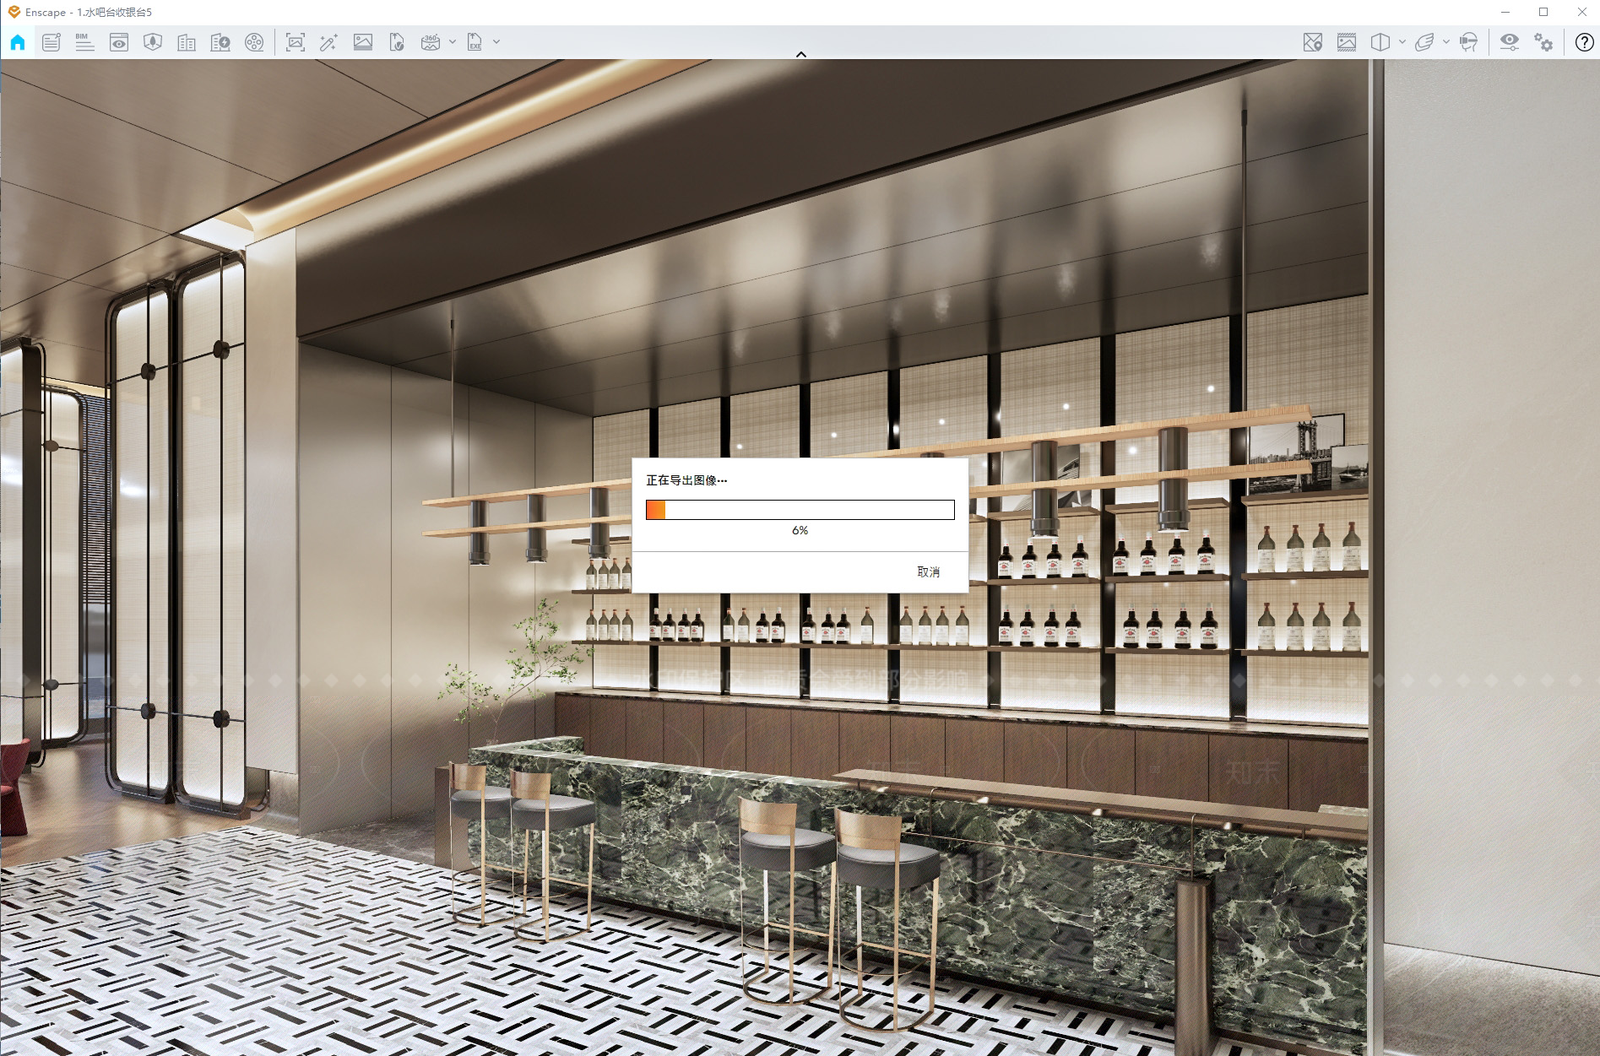Open the window-with-eye Collaboration icon

[119, 42]
